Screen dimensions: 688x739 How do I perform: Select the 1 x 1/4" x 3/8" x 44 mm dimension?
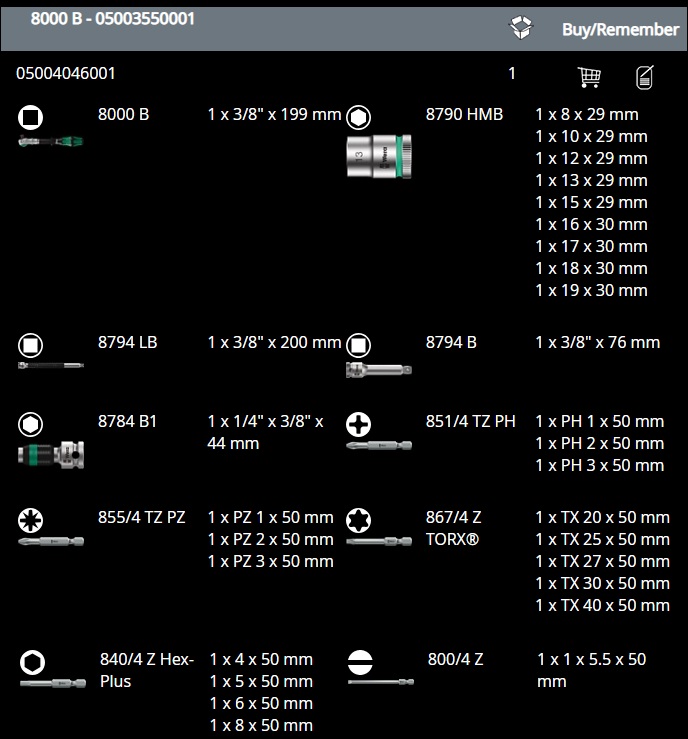266,432
